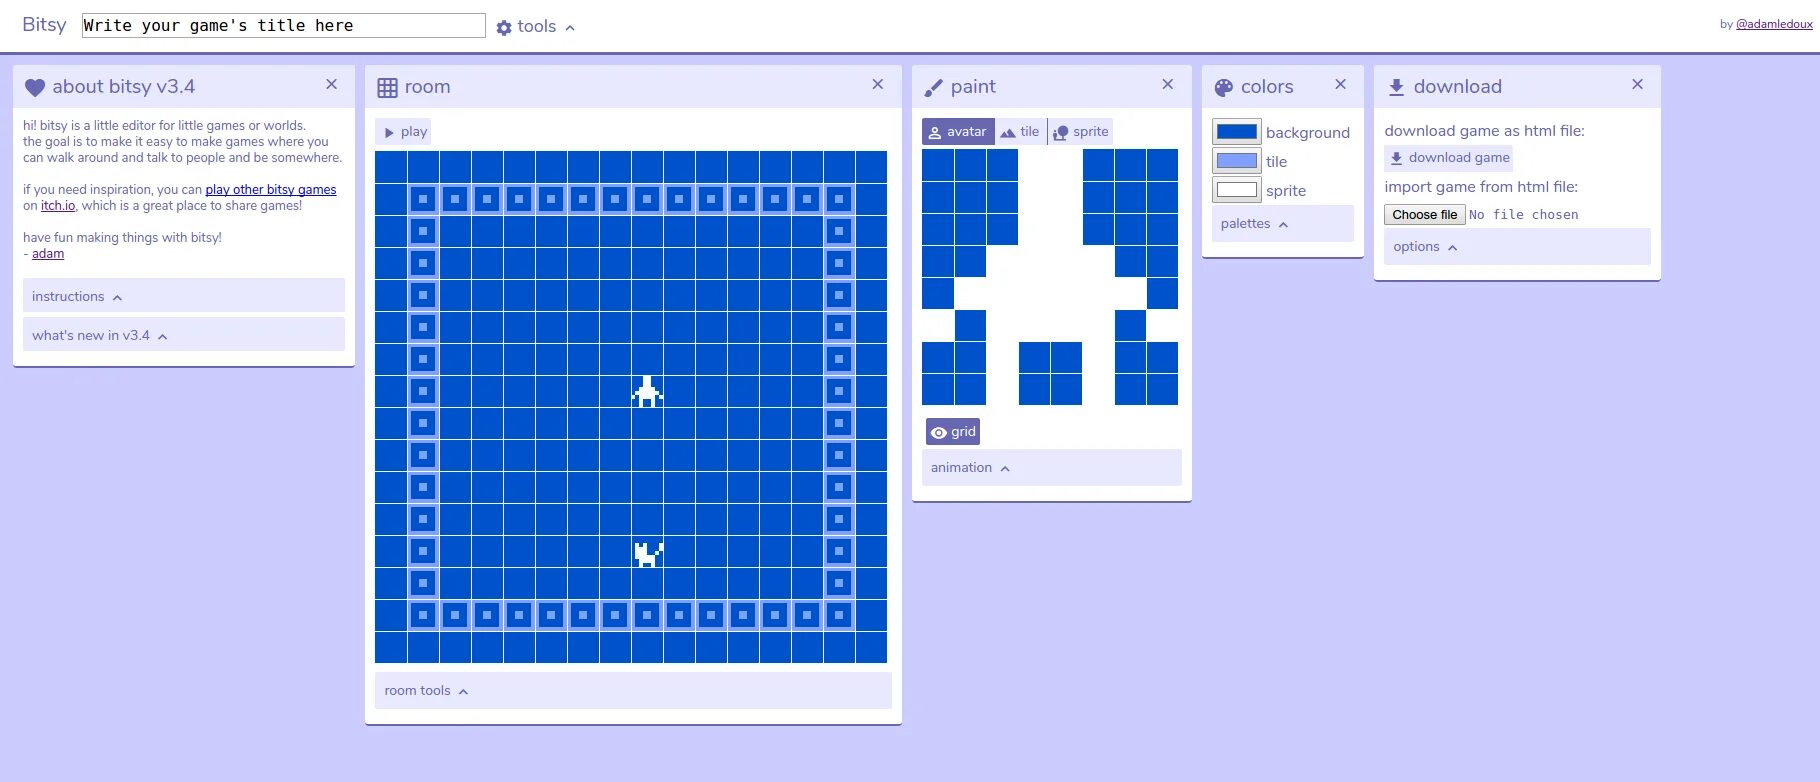The image size is (1820, 782).
Task: Click the game title input field
Action: [x=283, y=26]
